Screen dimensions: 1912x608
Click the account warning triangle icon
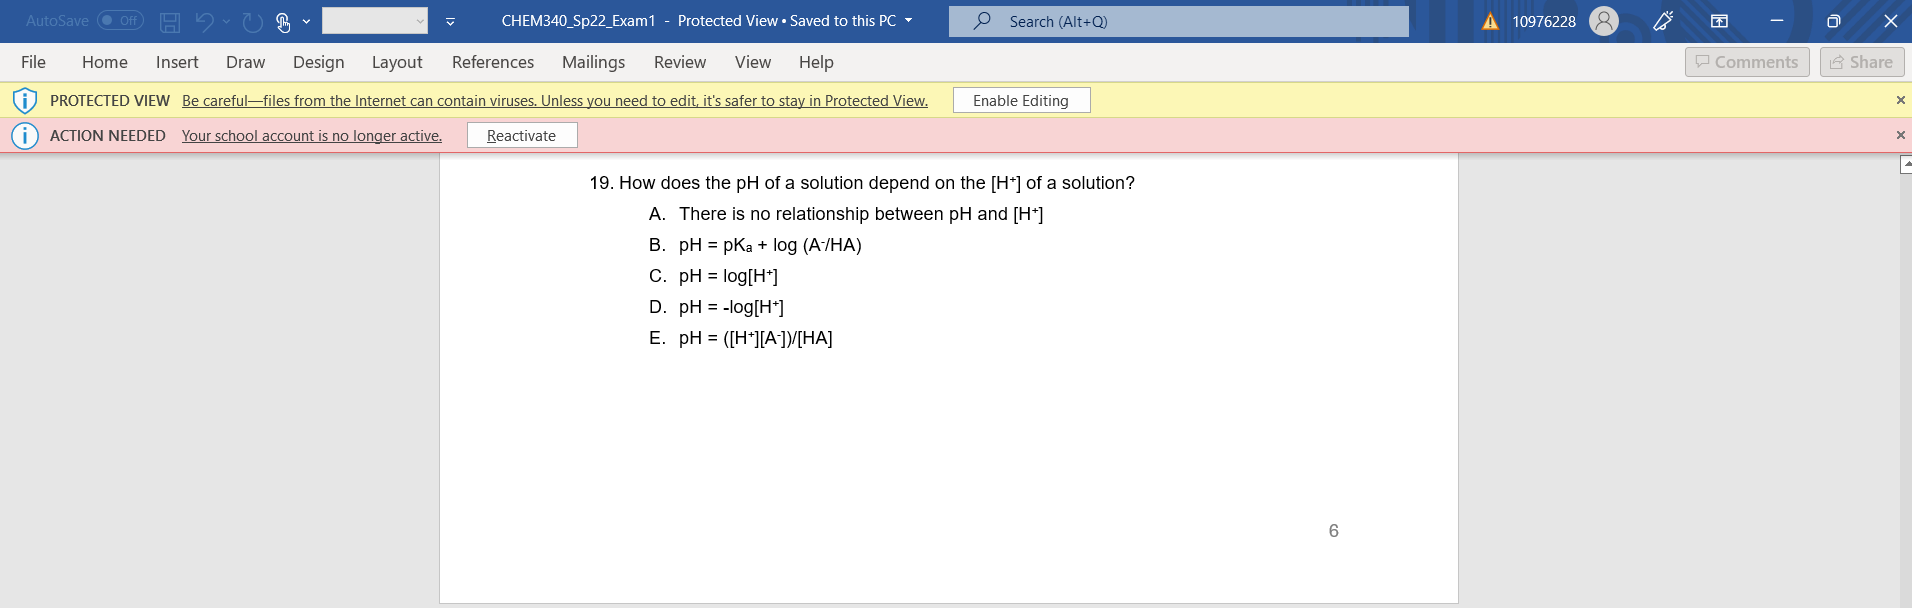click(x=1490, y=21)
